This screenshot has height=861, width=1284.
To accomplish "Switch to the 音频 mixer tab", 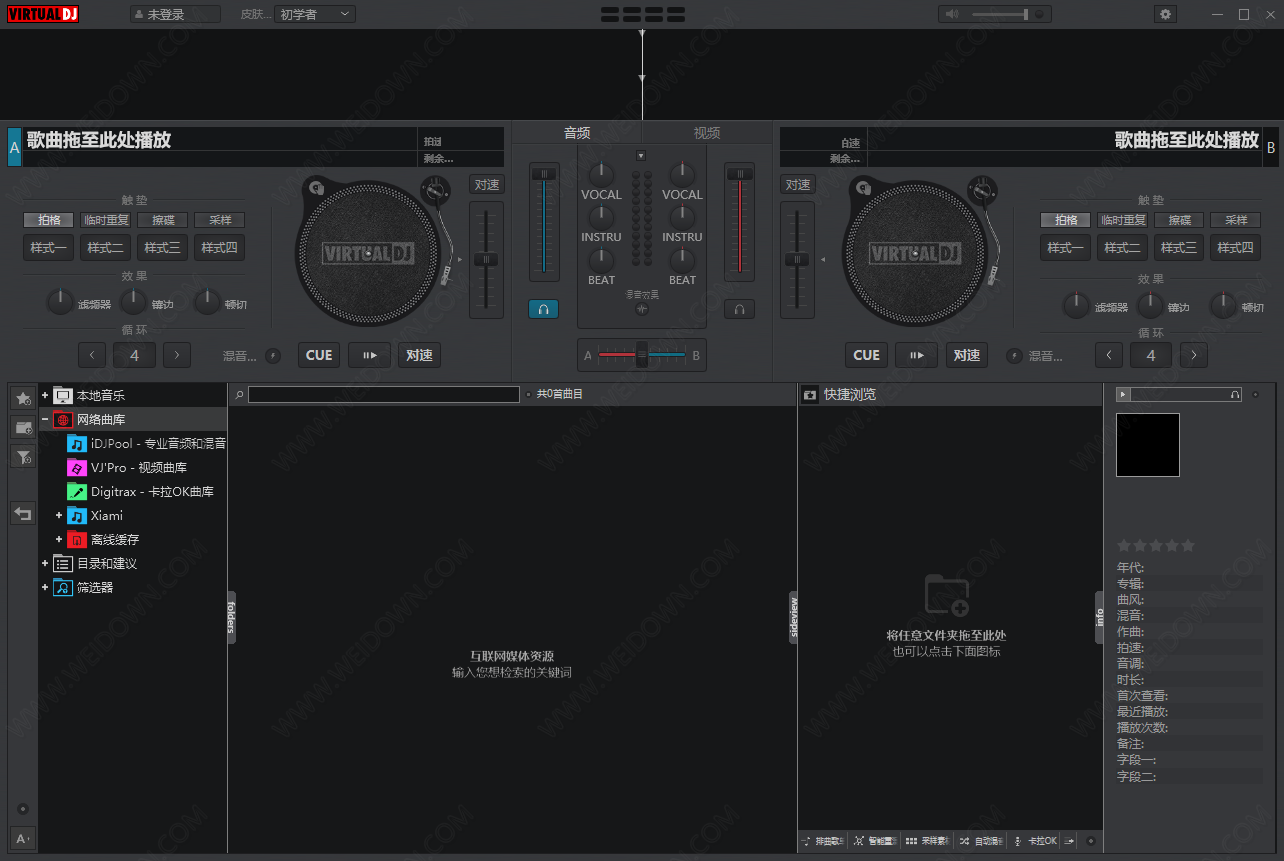I will coord(577,133).
